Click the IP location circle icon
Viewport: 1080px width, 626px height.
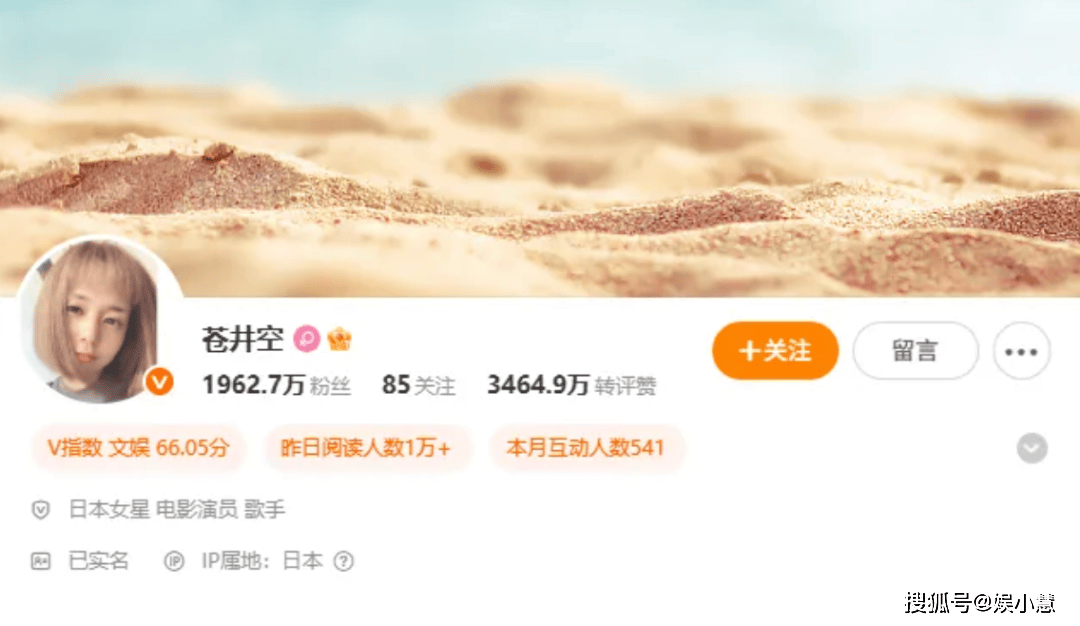[x=174, y=561]
